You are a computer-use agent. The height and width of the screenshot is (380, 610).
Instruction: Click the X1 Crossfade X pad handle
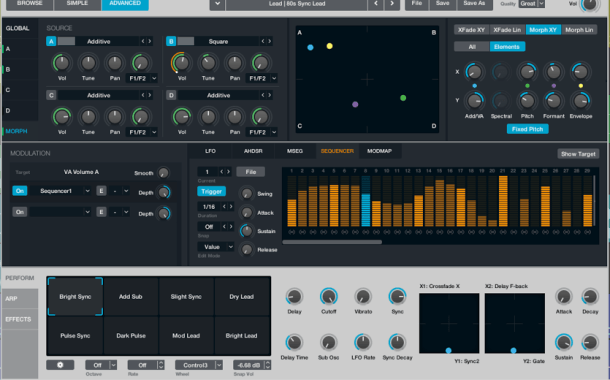pos(449,350)
